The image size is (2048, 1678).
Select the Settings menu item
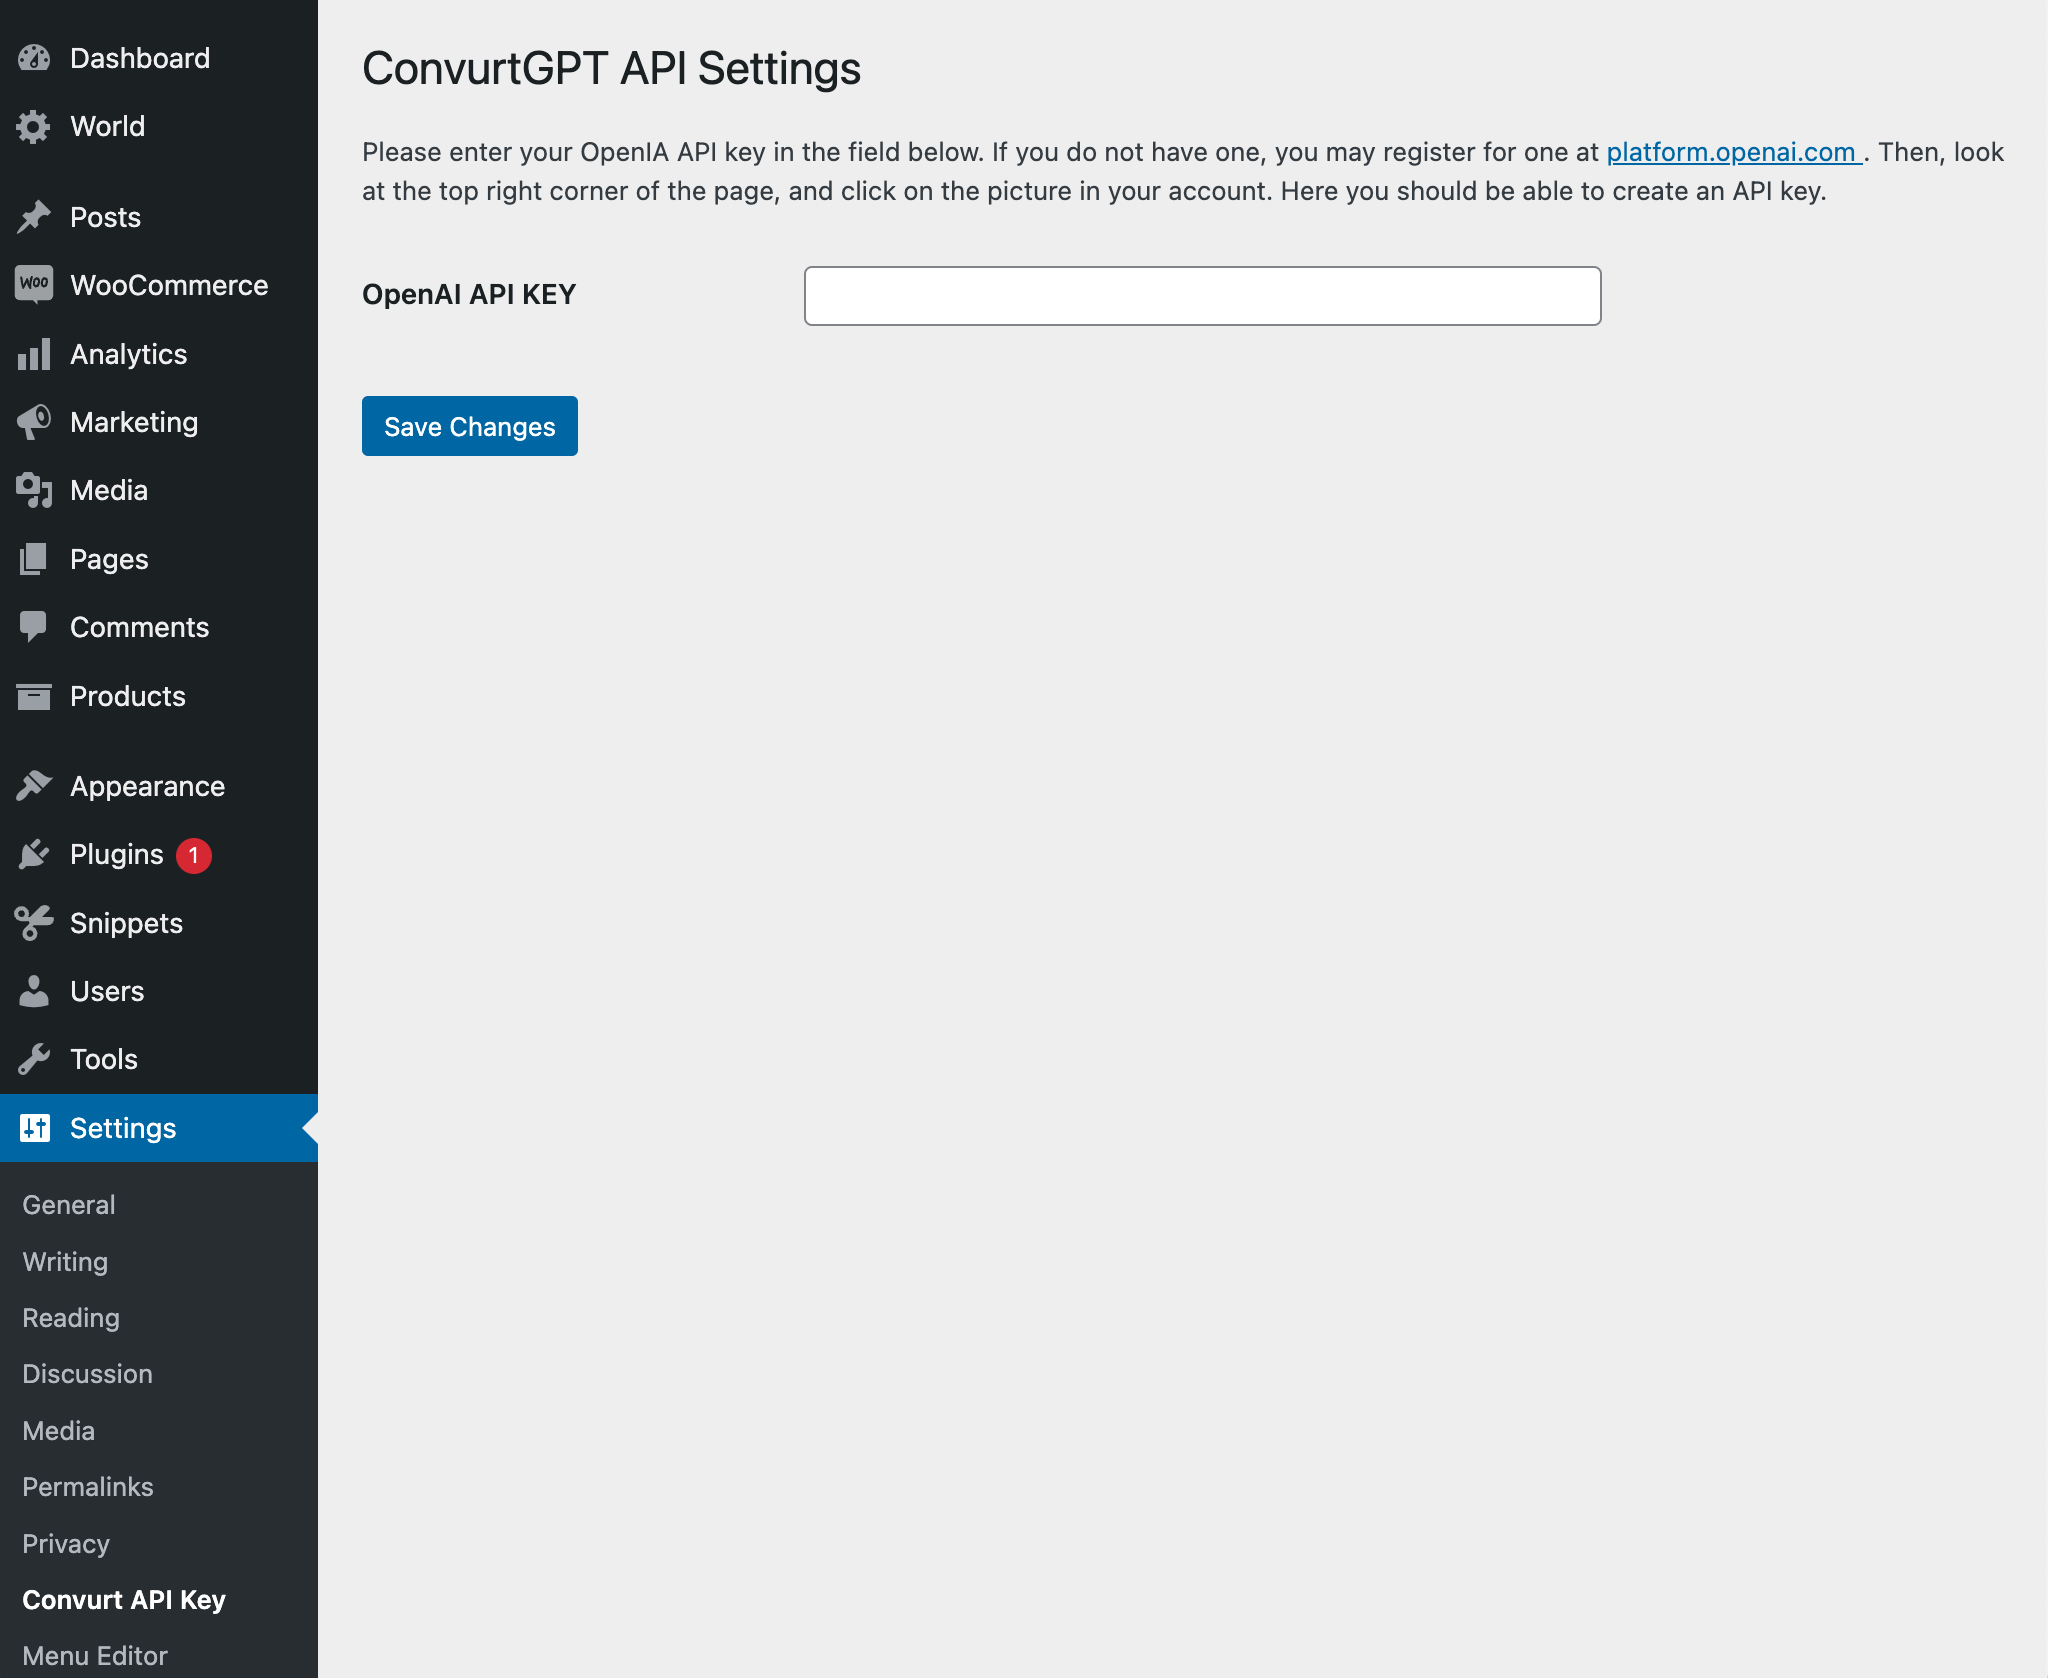coord(159,1128)
